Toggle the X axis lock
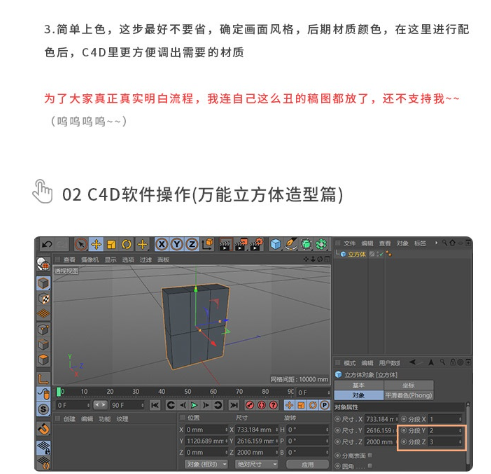This screenshot has width=491, height=474. point(162,244)
